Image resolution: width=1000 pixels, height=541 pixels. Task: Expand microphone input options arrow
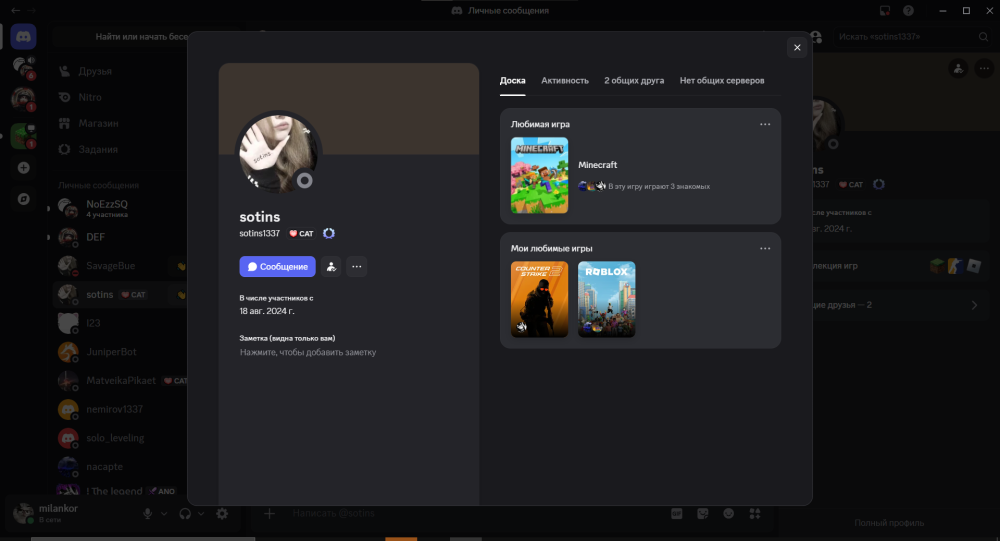point(164,514)
